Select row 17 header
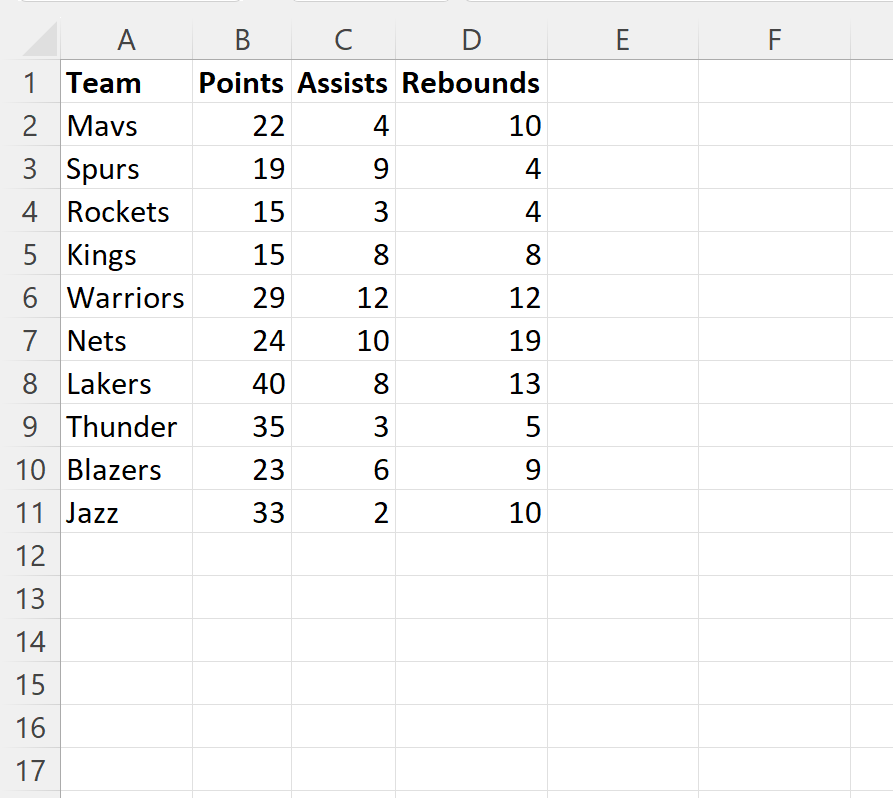 coord(30,771)
